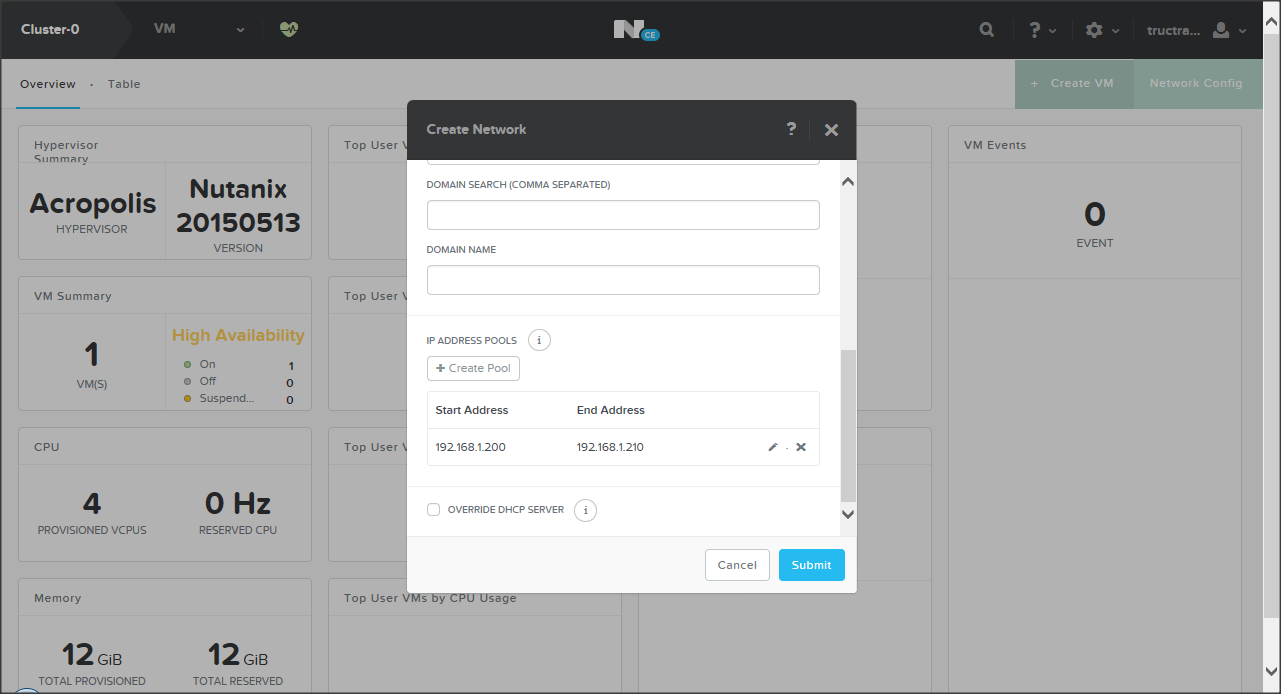
Task: Click info icon next to IP Address Pools
Action: click(539, 340)
